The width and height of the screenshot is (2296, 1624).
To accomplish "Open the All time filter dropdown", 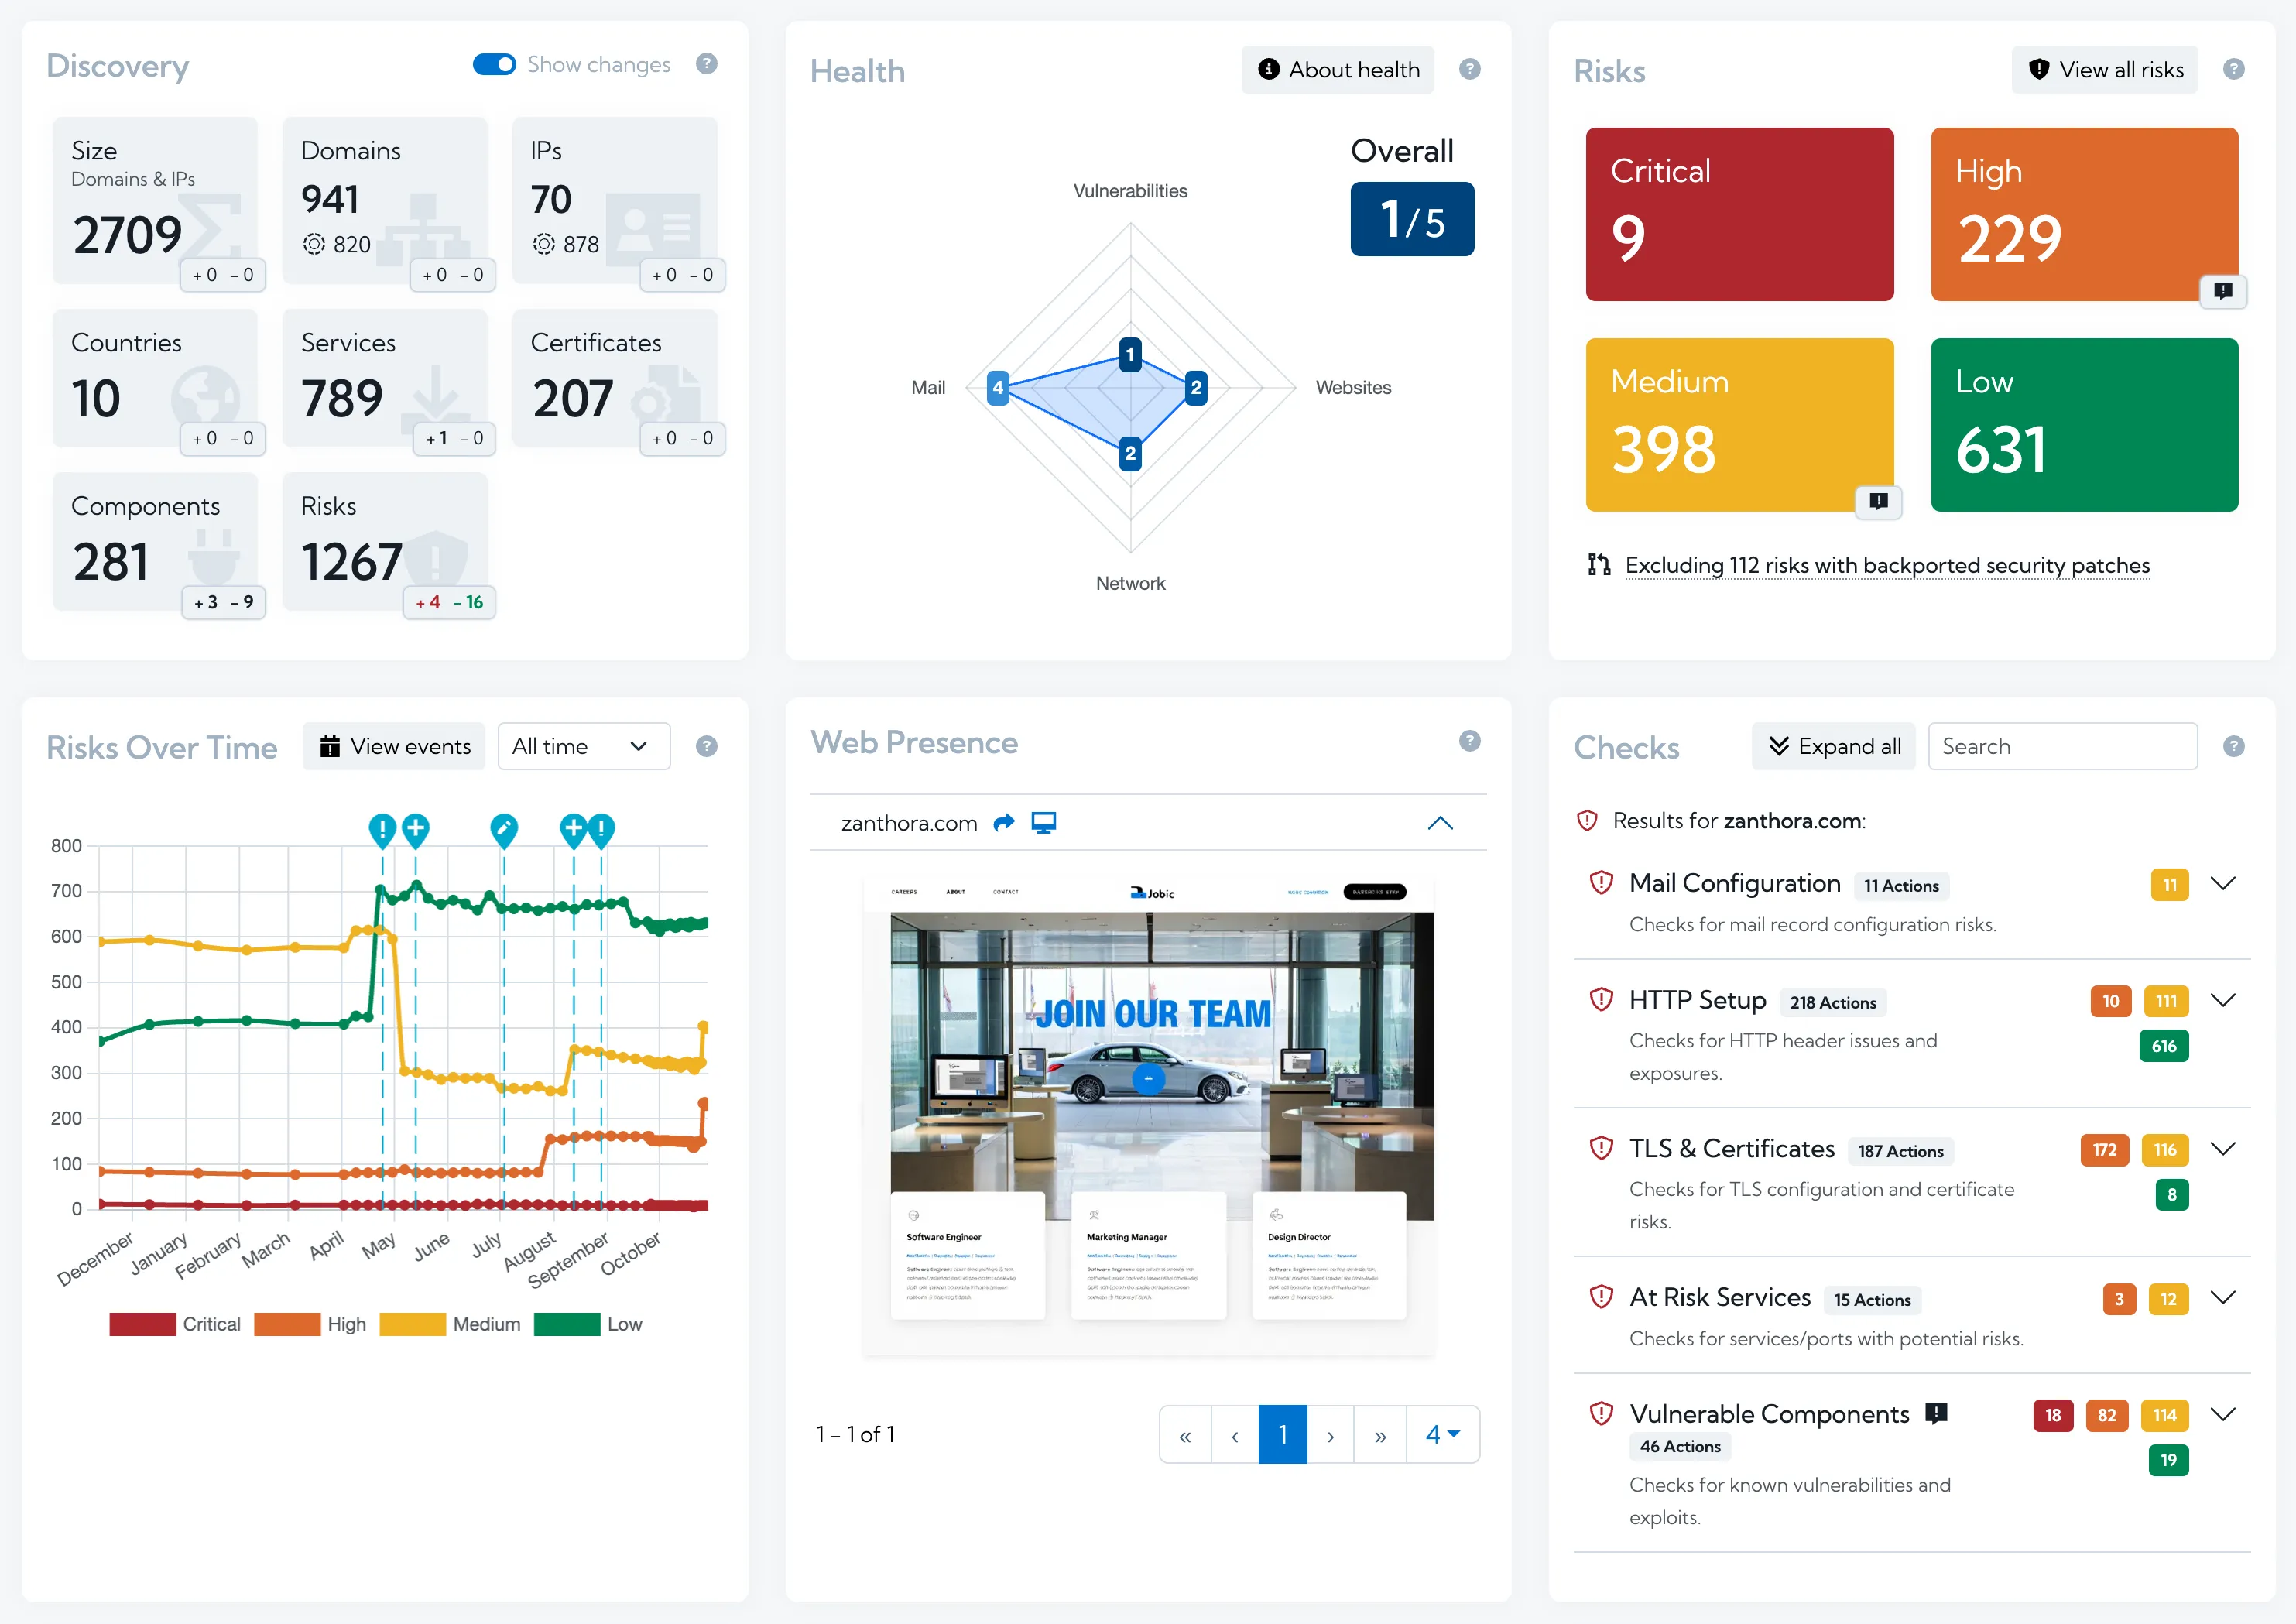I will [583, 746].
